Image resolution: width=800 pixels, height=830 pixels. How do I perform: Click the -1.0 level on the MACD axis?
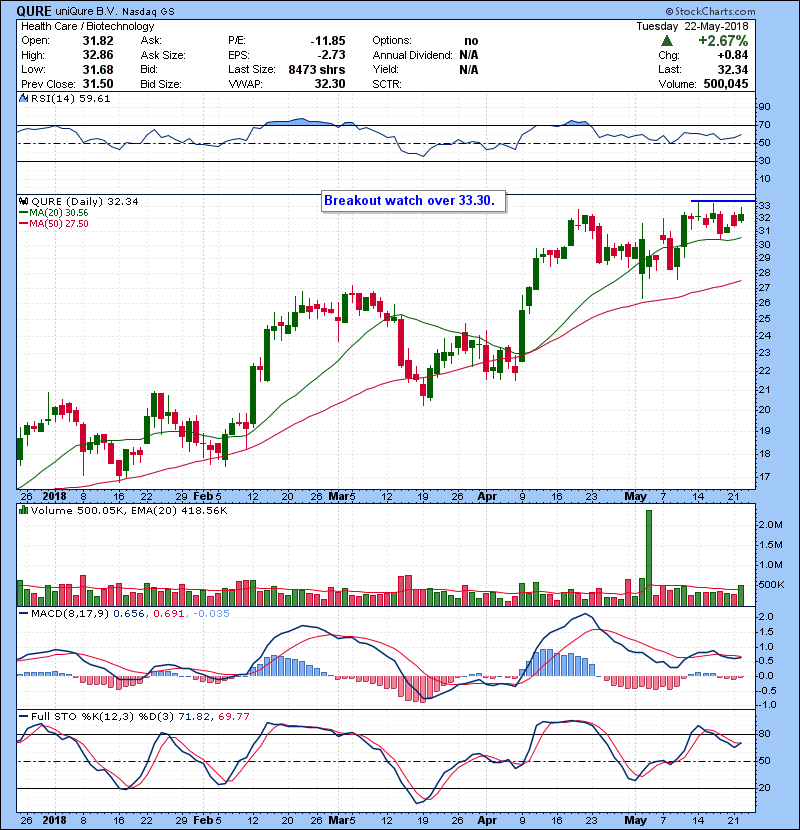767,705
